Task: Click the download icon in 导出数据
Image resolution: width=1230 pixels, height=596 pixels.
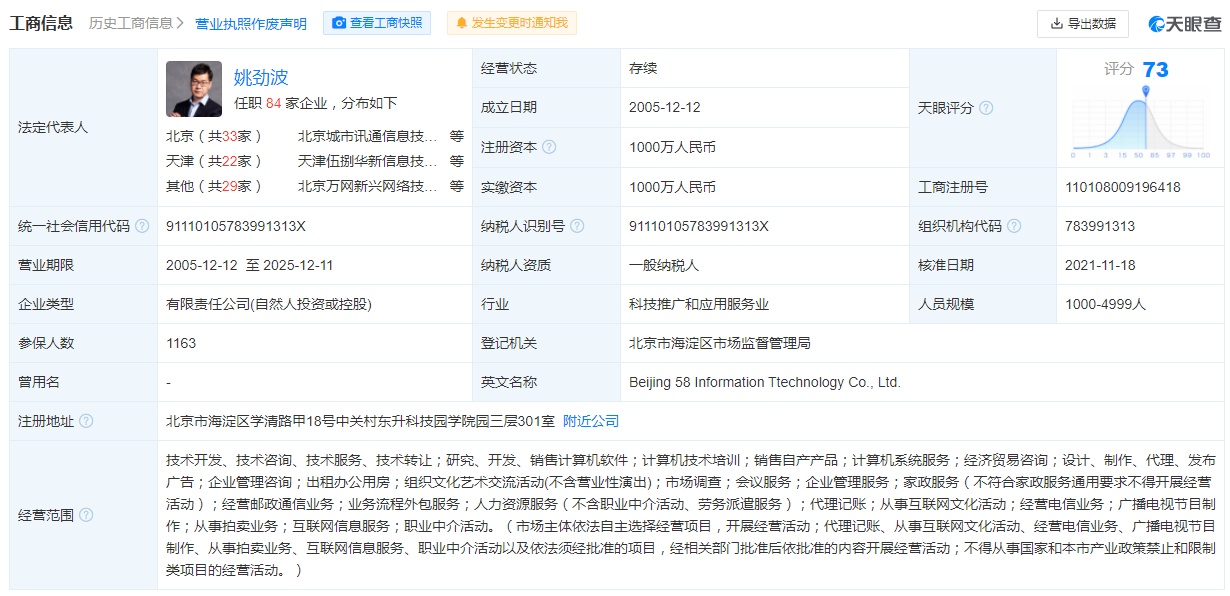Action: pyautogui.click(x=1056, y=23)
